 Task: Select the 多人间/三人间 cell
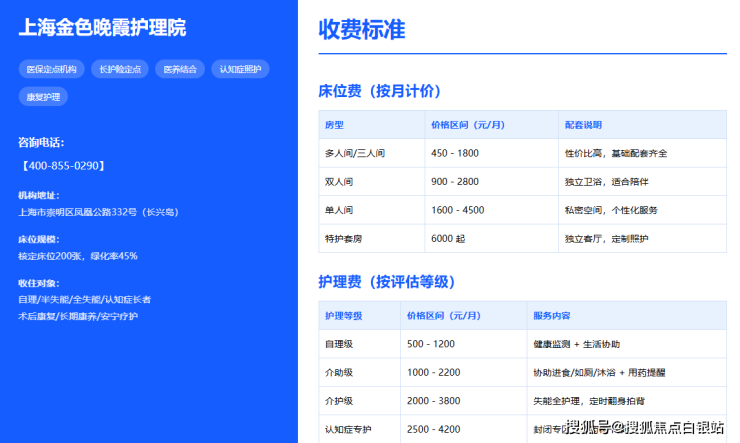(372, 153)
